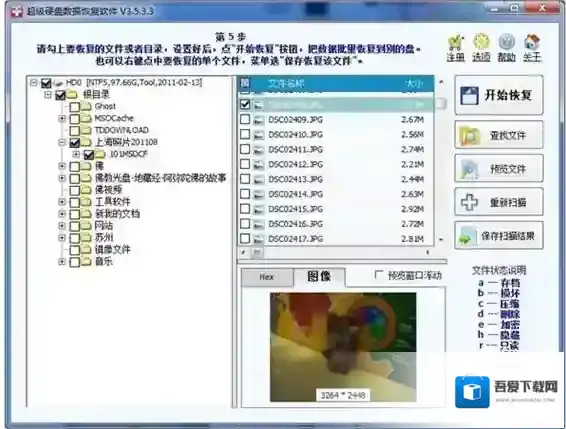Click the 预览文件 button
Image resolution: width=566 pixels, height=429 pixels.
point(498,169)
